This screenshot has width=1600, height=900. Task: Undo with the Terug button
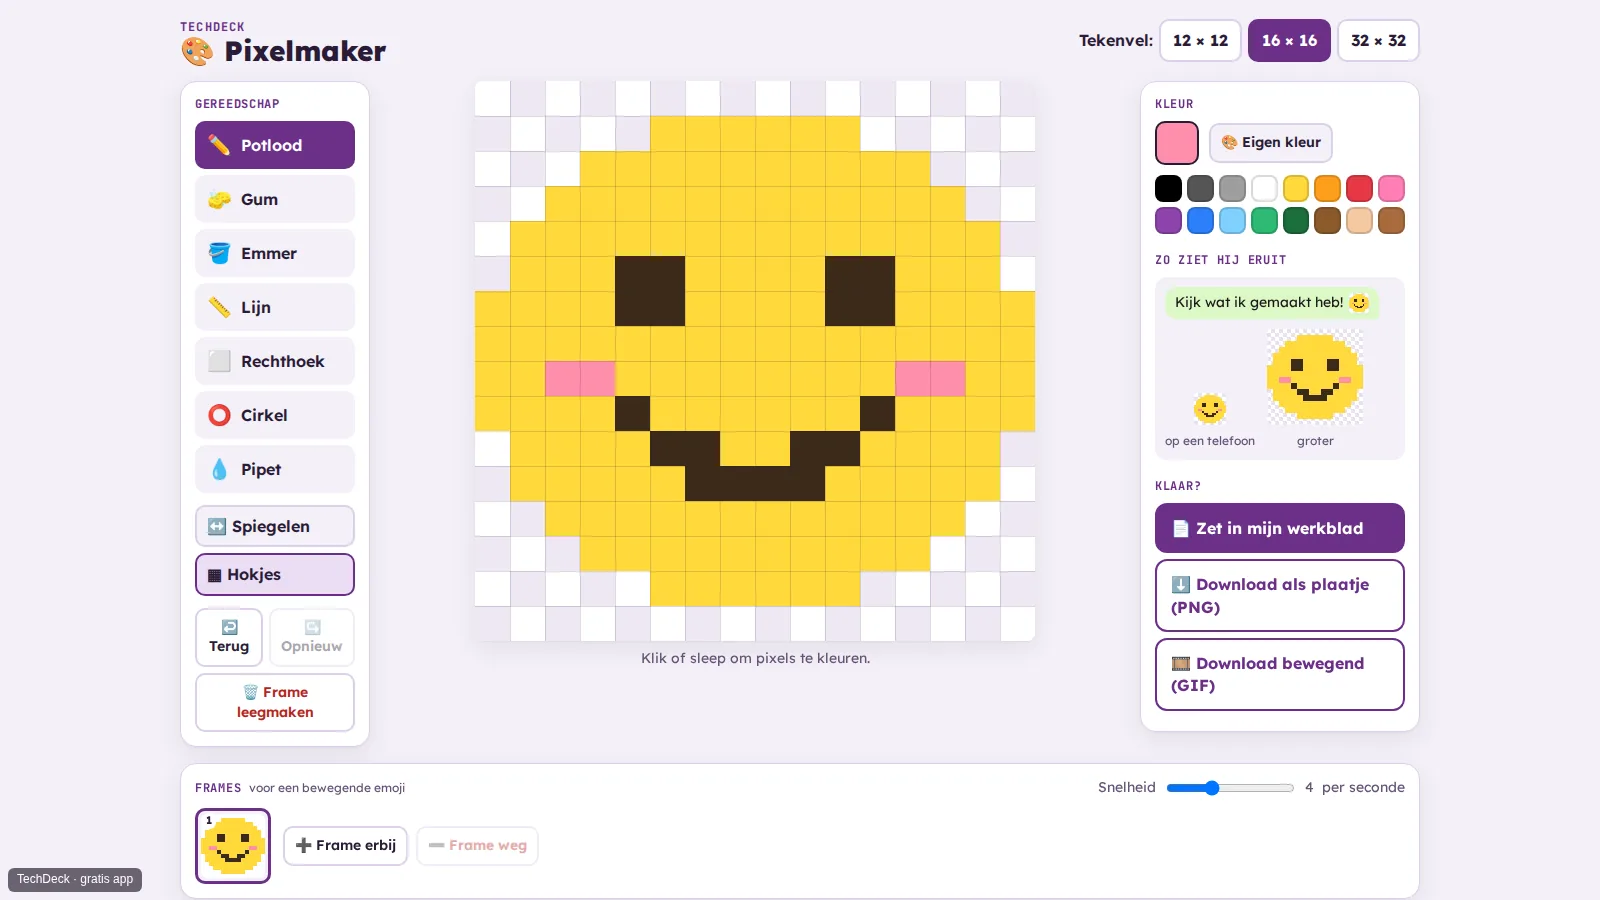tap(229, 637)
